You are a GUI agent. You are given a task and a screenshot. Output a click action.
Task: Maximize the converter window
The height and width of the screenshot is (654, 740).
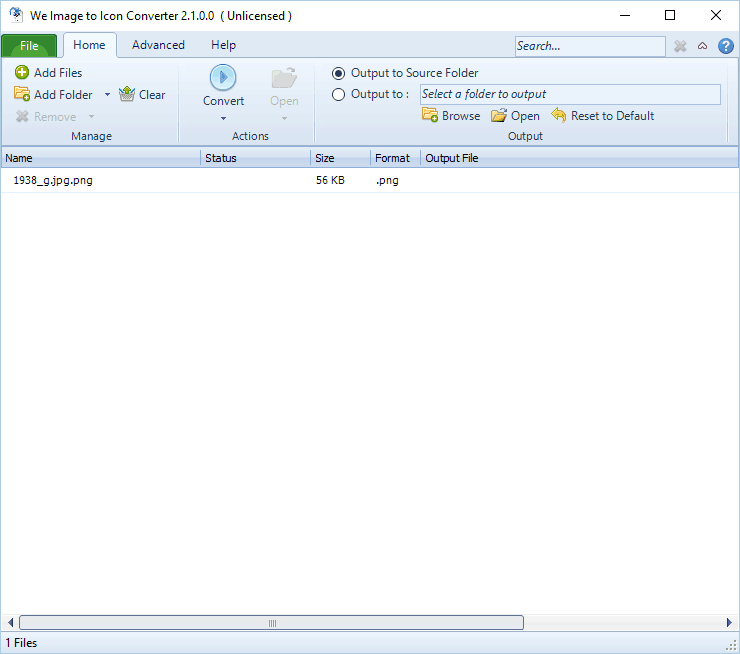(670, 16)
